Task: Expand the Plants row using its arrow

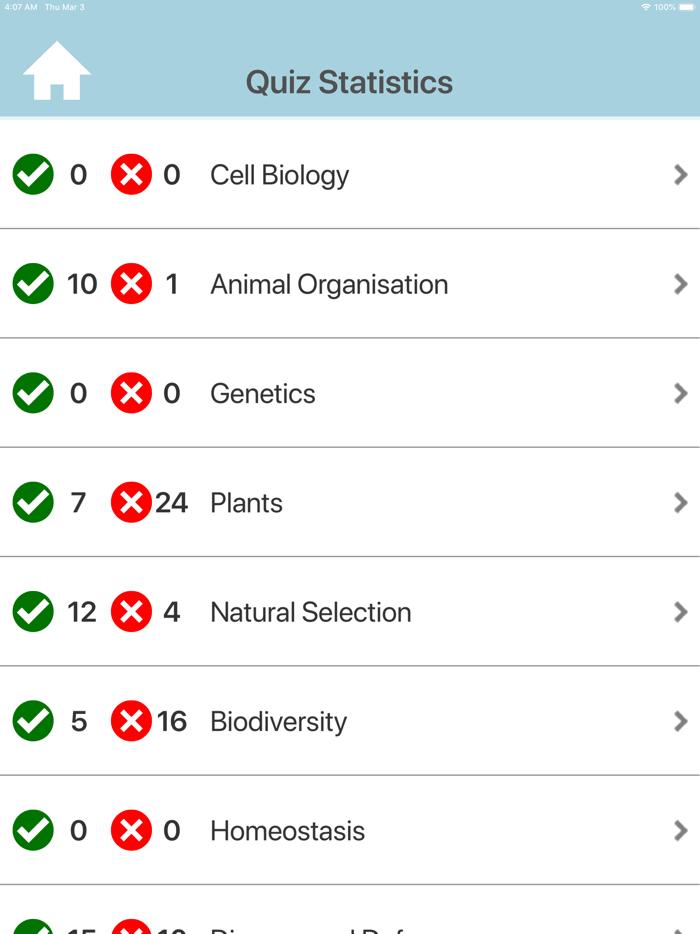Action: pyautogui.click(x=681, y=502)
